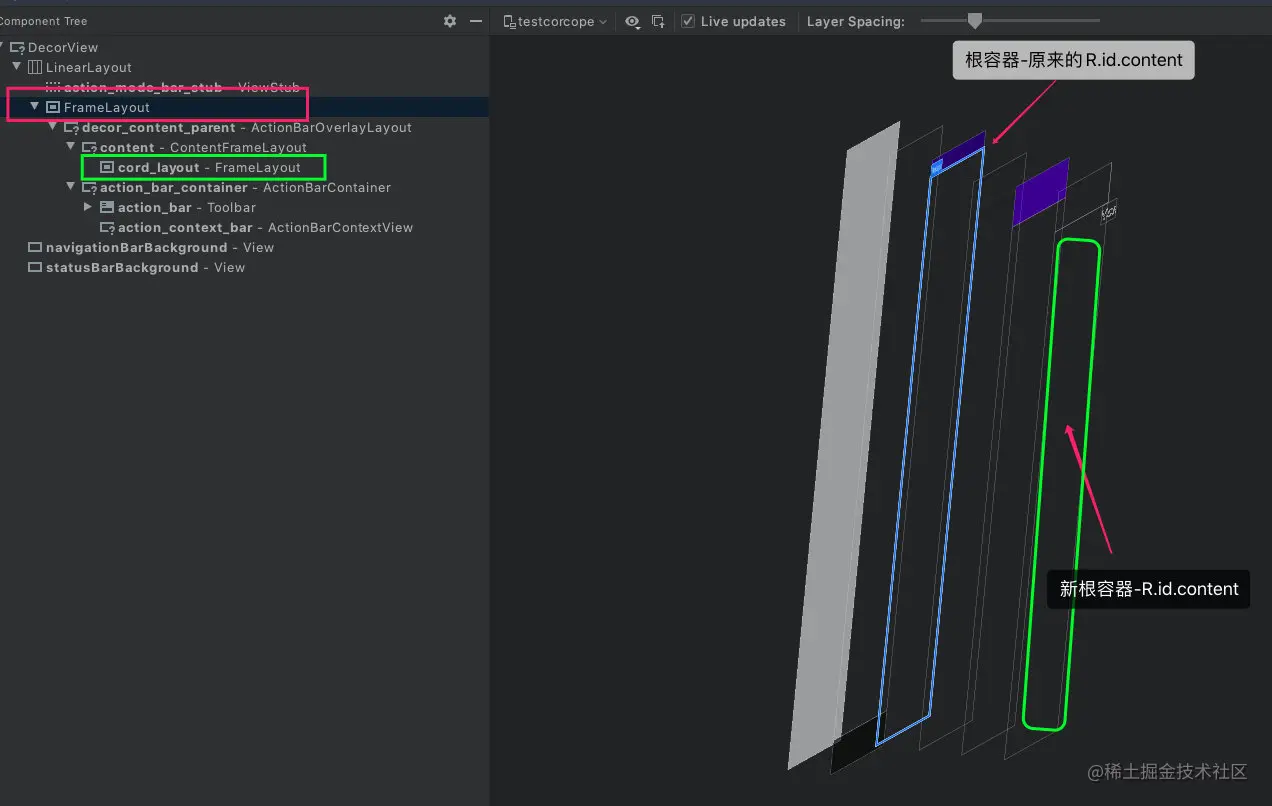This screenshot has width=1272, height=806.
Task: Open the view options eye menu
Action: coord(633,21)
